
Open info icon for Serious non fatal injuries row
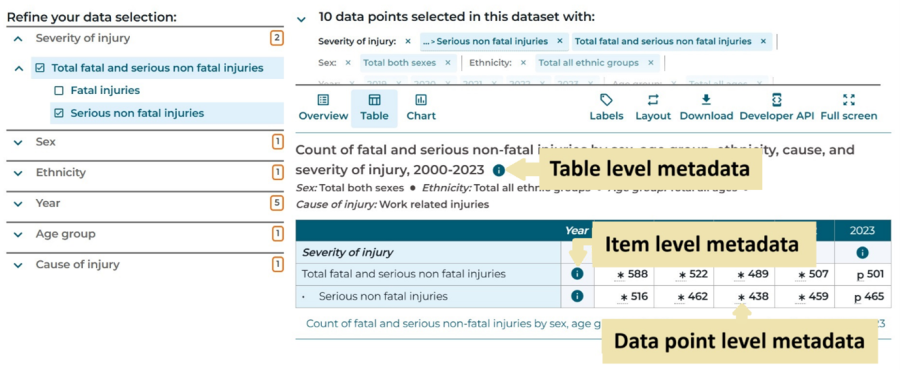577,297
